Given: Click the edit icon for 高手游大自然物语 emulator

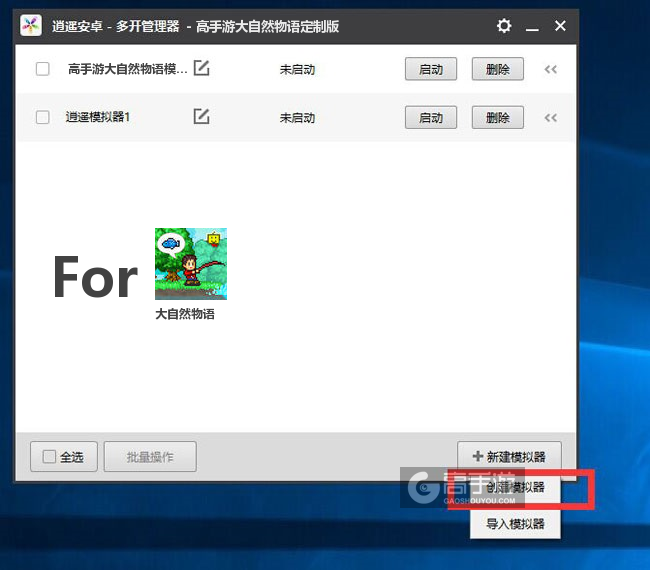Looking at the screenshot, I should [201, 69].
